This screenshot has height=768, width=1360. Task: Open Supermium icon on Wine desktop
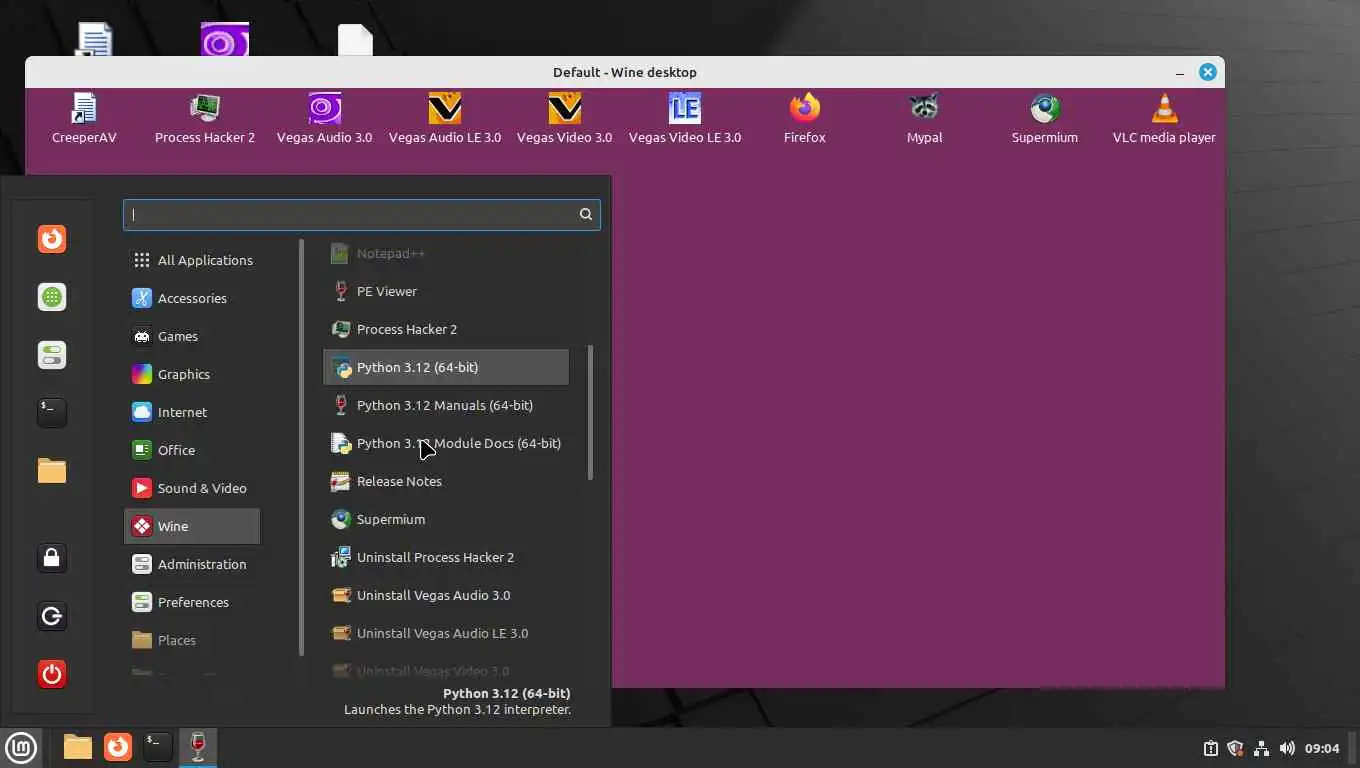click(x=1044, y=118)
